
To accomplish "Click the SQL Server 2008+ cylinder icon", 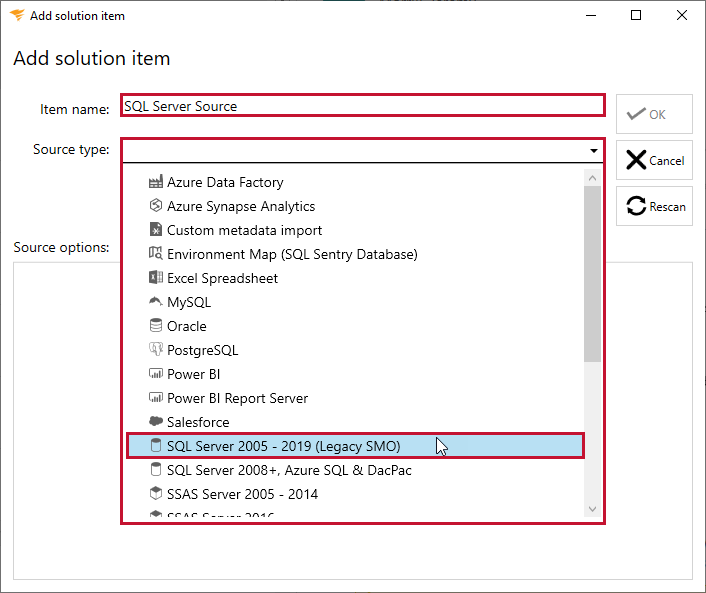I will pos(155,469).
